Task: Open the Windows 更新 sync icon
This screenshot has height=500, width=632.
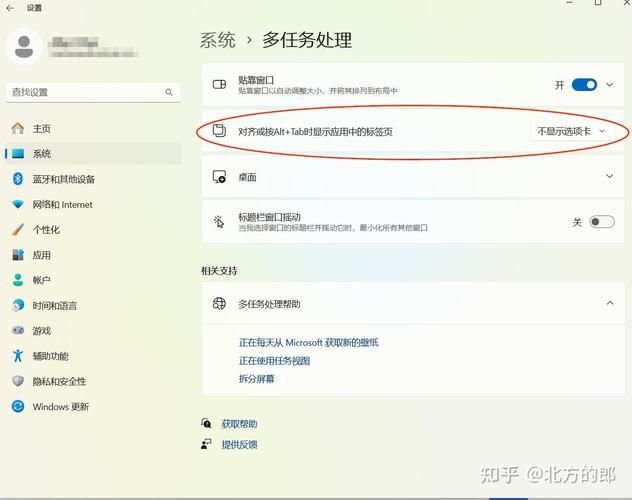Action: 18,406
